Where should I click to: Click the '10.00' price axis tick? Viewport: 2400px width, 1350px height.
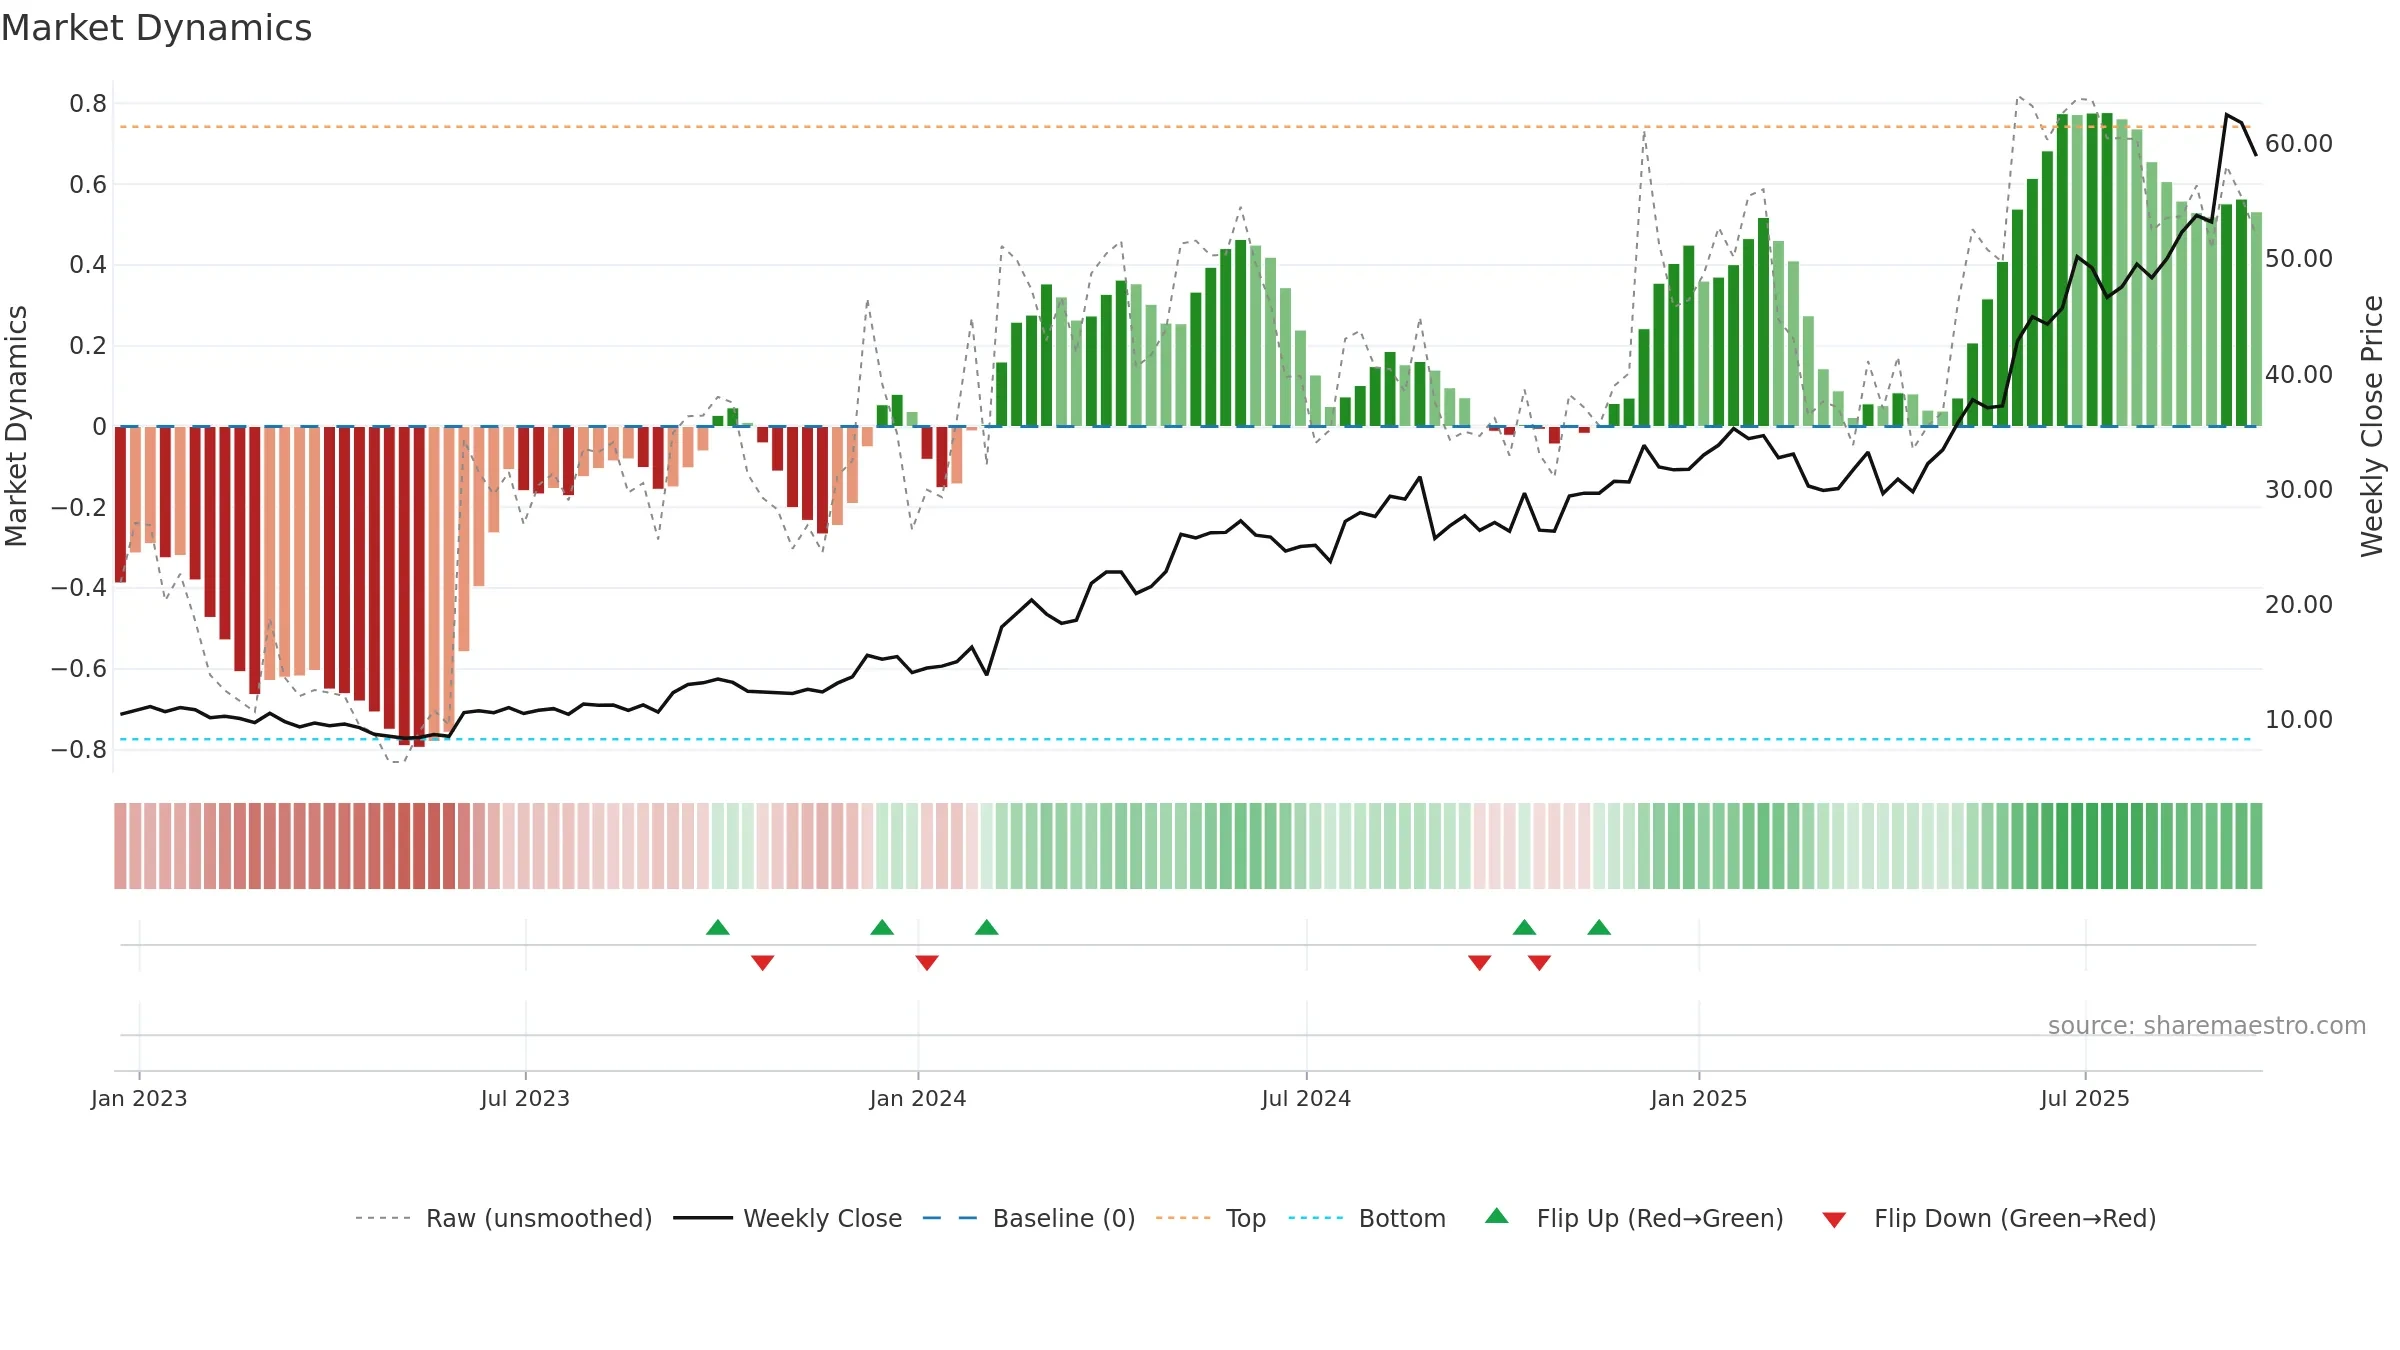2299,719
